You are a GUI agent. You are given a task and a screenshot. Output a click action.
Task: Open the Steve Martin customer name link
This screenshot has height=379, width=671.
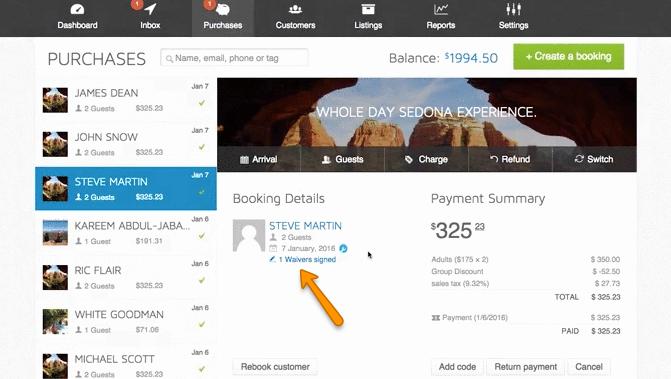coord(306,225)
